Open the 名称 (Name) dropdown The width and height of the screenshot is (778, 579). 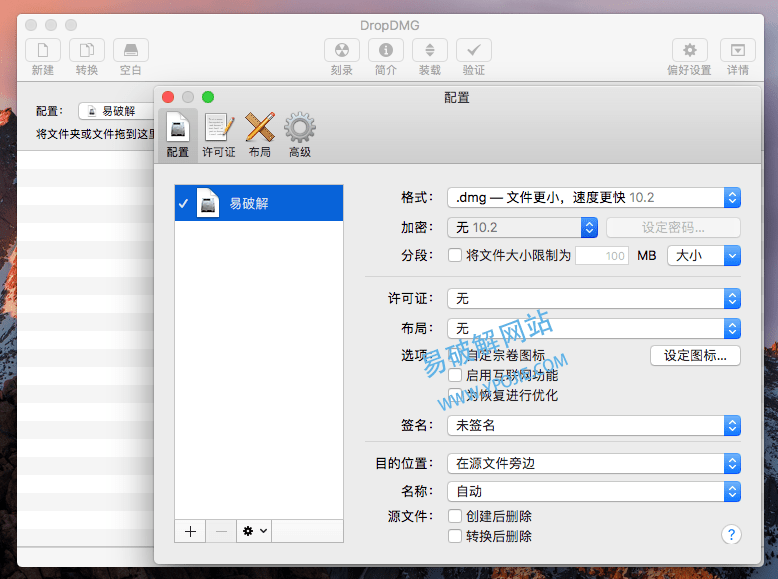(x=594, y=492)
